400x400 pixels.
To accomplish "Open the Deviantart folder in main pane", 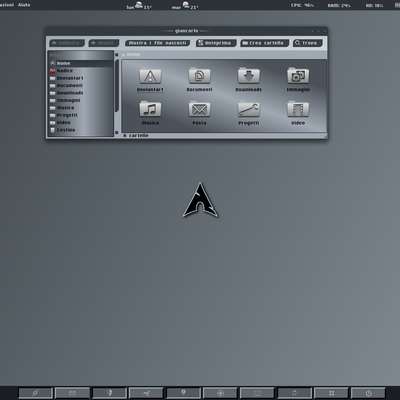I will (150, 80).
